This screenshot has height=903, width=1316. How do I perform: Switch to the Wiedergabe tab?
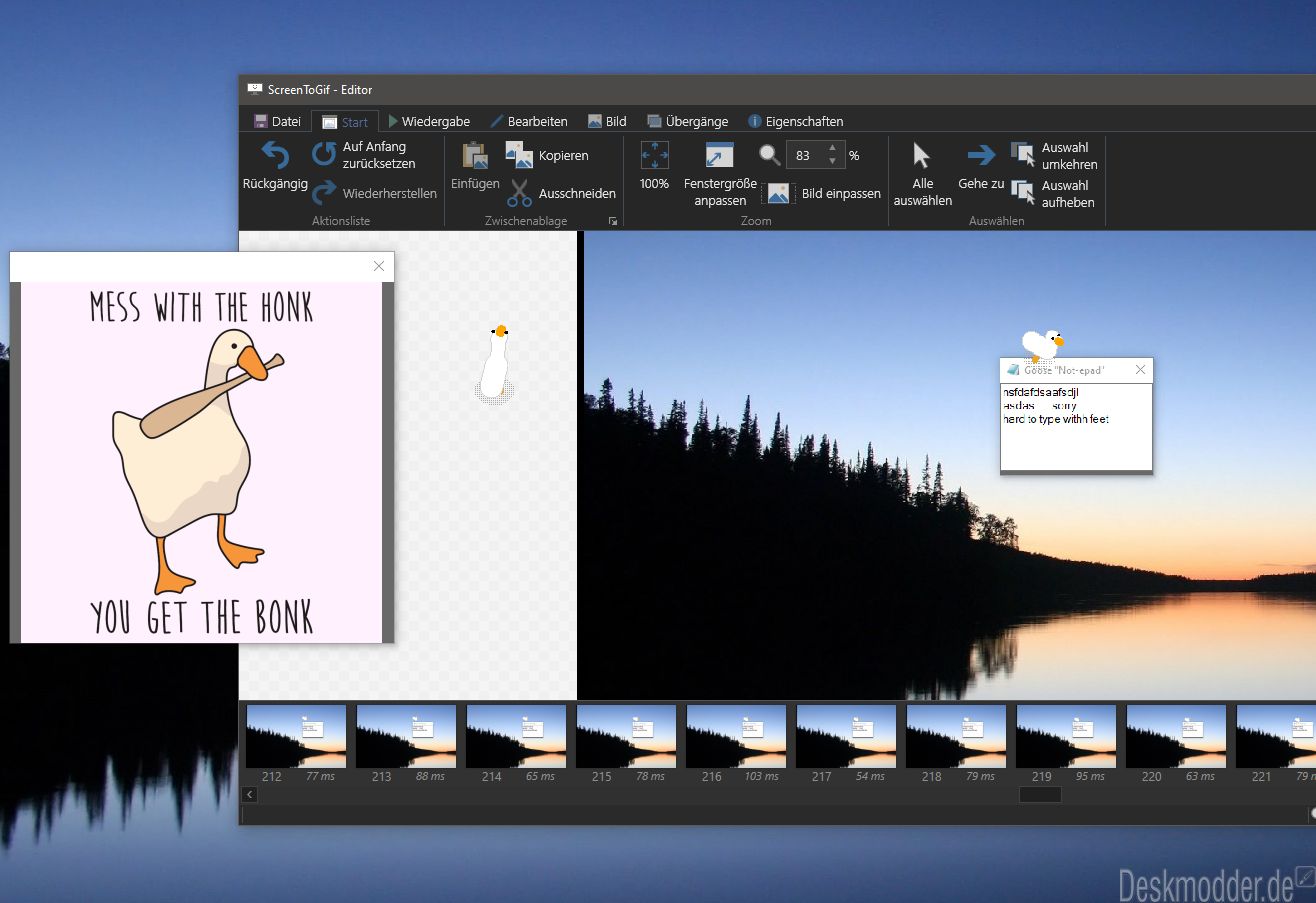[429, 121]
